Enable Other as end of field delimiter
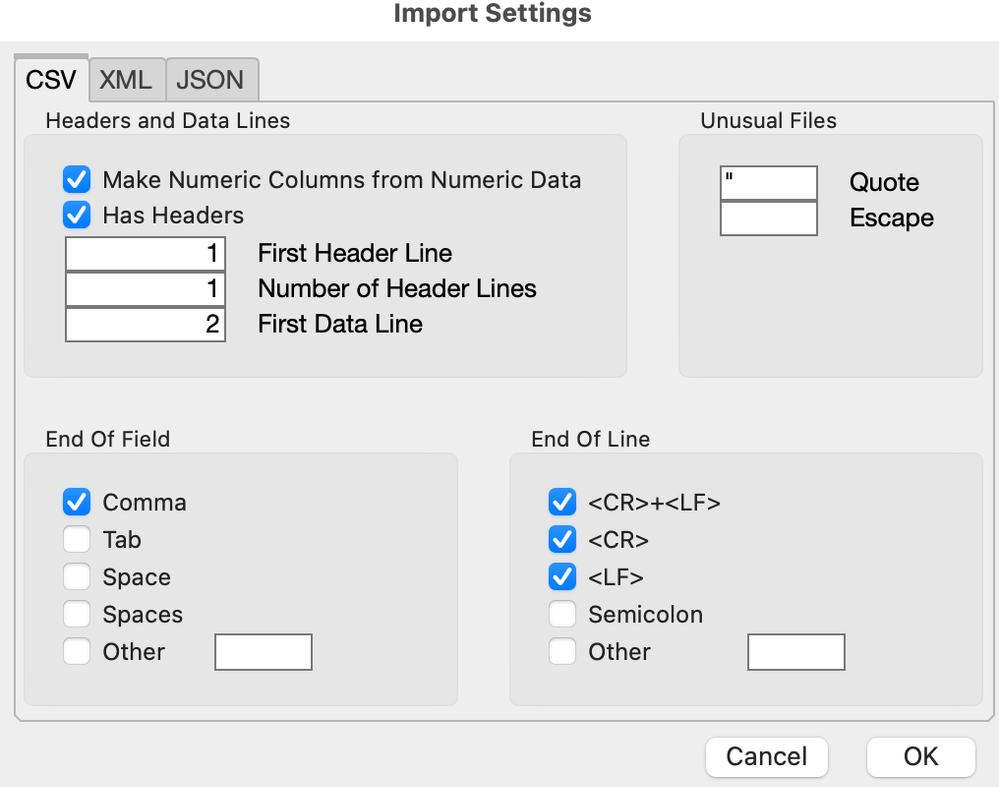The height and width of the screenshot is (787, 999). click(x=77, y=651)
